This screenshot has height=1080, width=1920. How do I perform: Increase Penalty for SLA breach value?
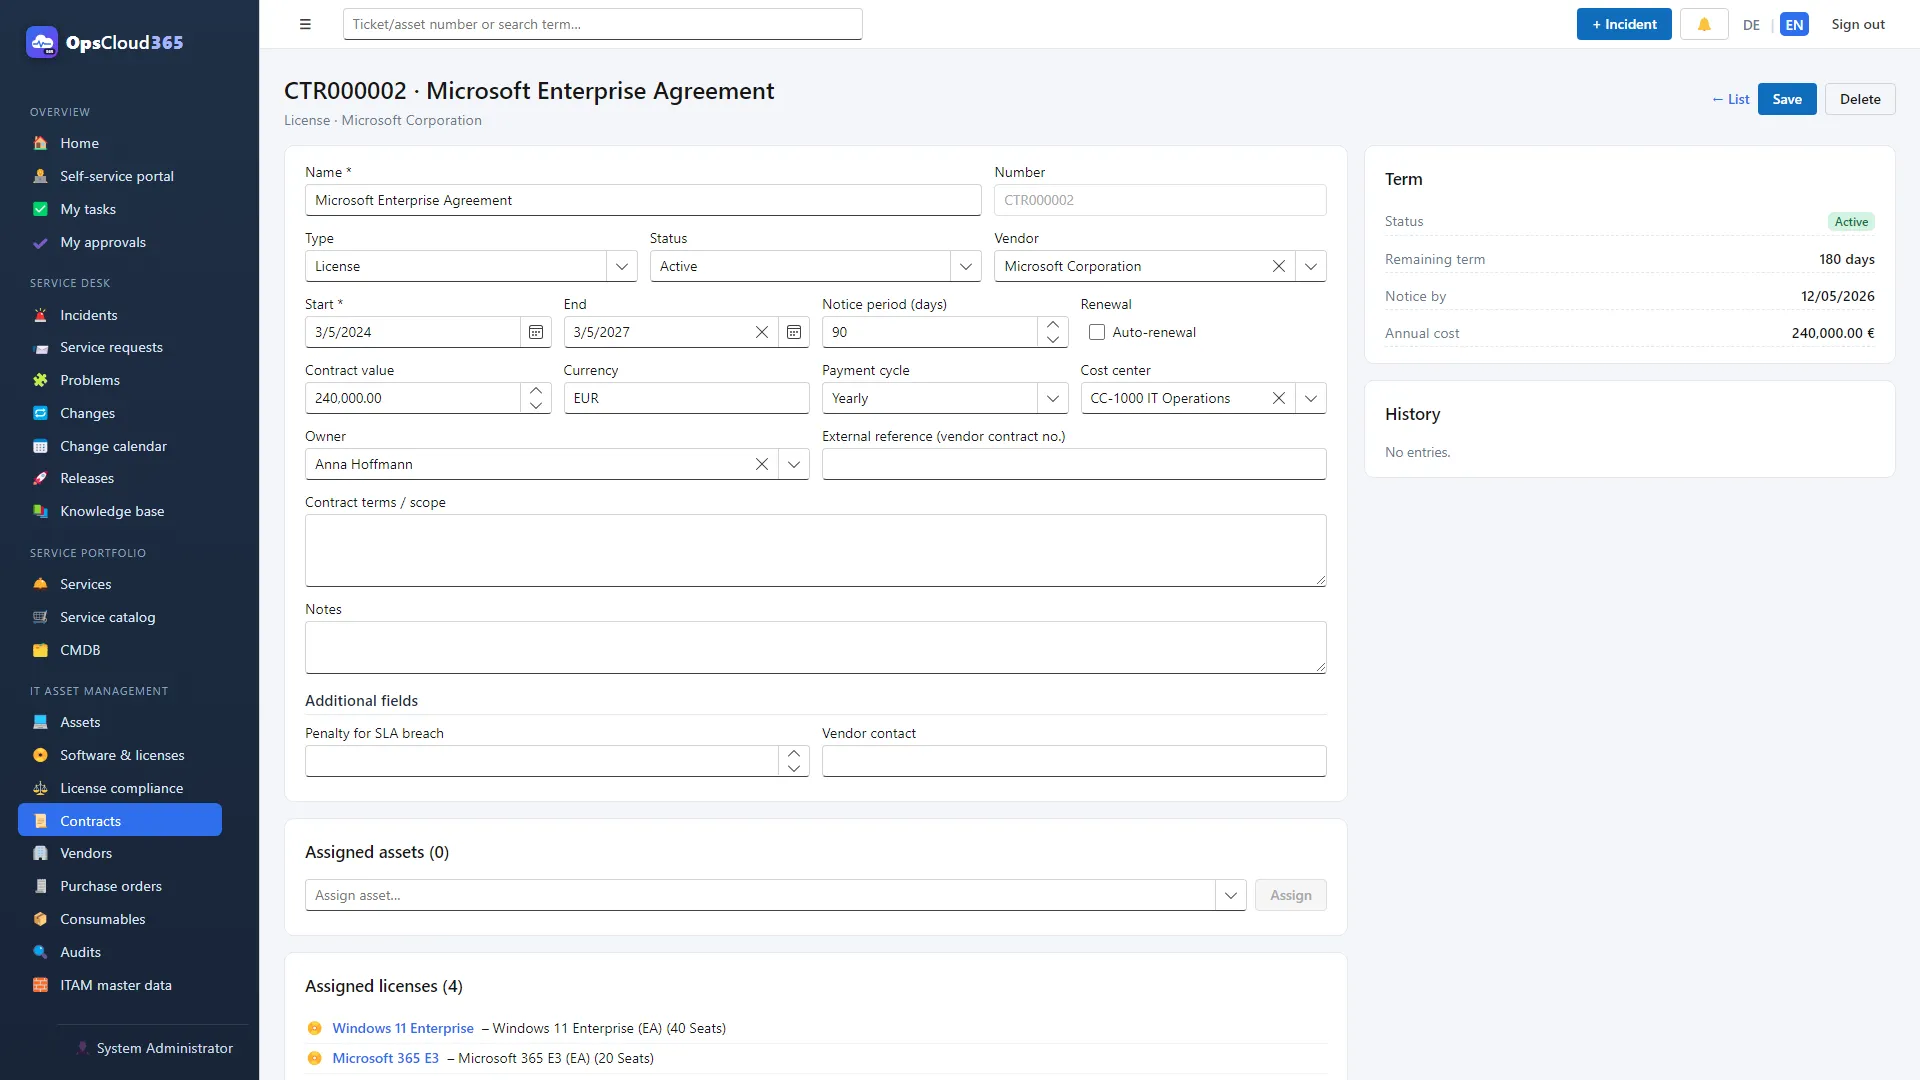[794, 753]
